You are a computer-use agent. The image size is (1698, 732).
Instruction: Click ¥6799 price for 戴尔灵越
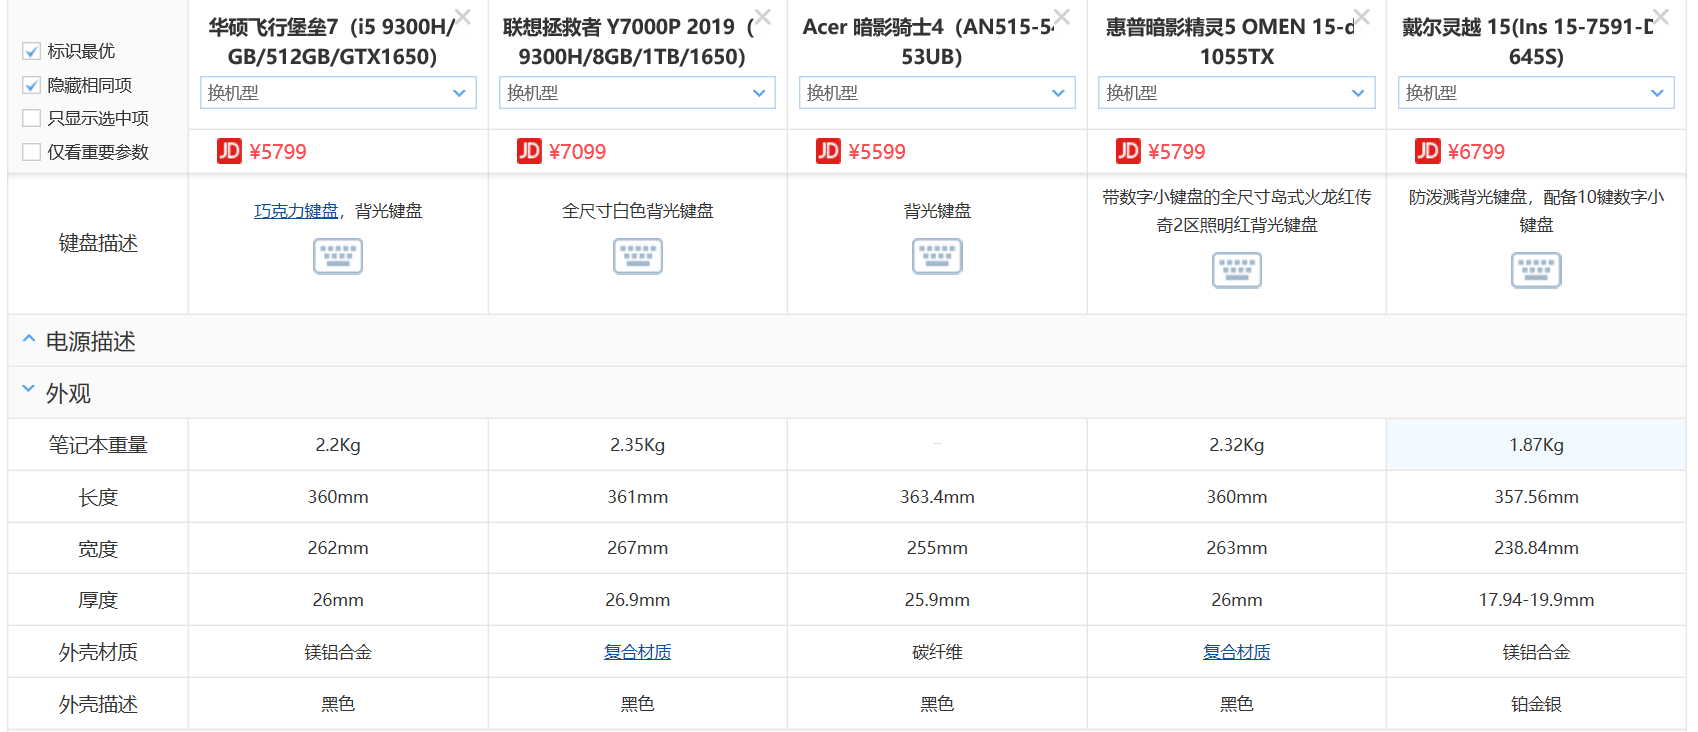pos(1476,152)
